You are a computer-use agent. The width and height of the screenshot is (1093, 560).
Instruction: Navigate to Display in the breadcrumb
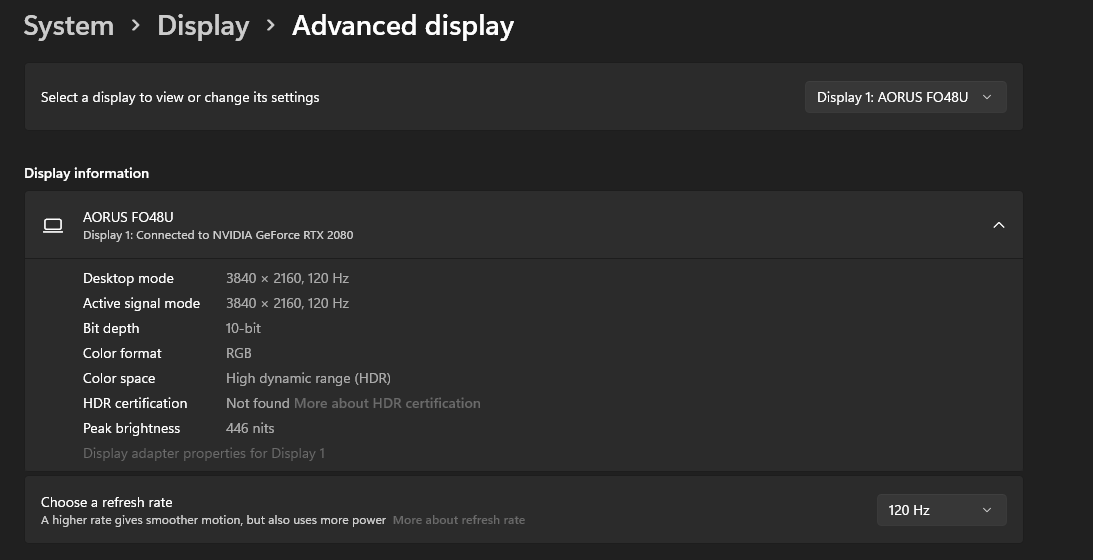tap(203, 26)
